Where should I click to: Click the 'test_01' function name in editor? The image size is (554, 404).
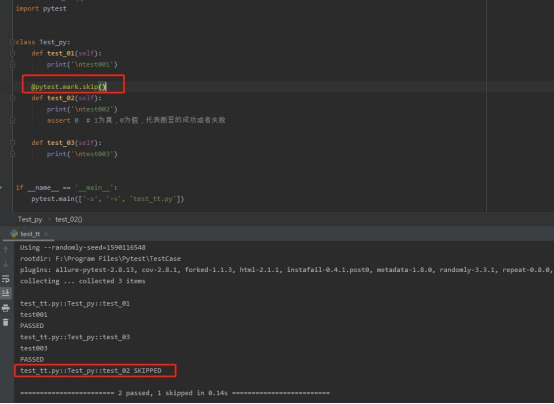click(61, 53)
